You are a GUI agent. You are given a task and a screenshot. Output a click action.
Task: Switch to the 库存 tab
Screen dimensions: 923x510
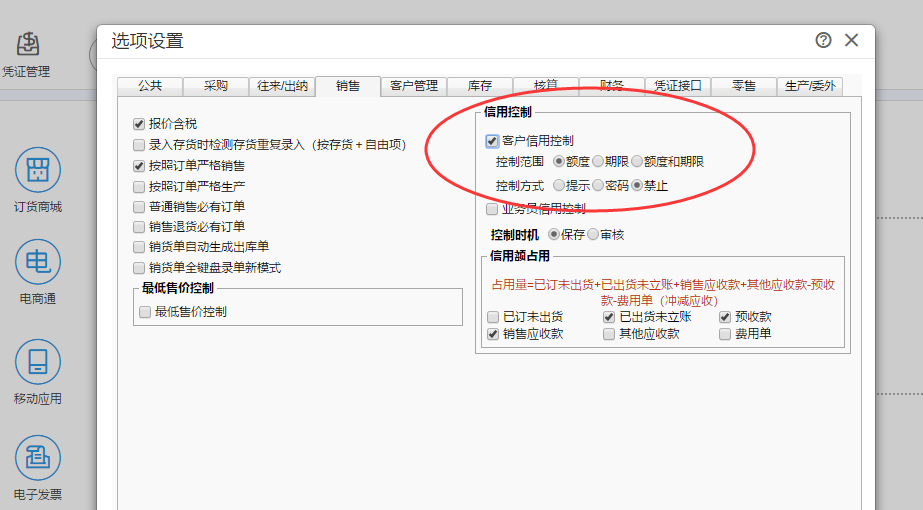point(480,86)
